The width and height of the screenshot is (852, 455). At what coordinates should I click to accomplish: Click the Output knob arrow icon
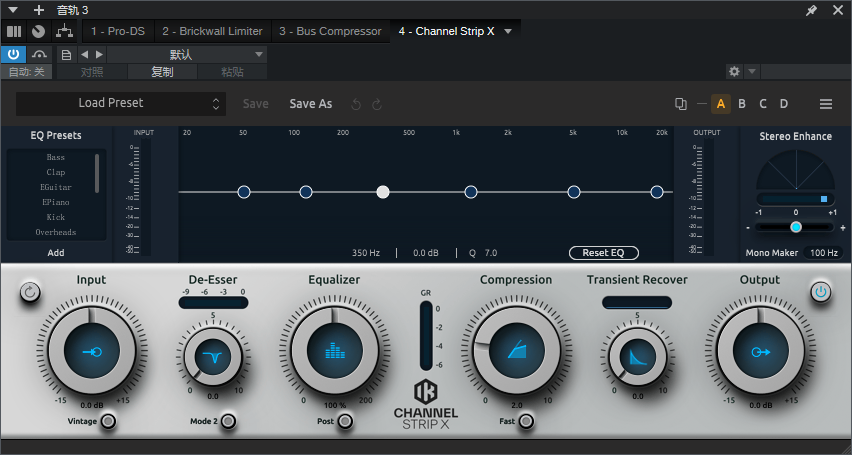pos(760,352)
